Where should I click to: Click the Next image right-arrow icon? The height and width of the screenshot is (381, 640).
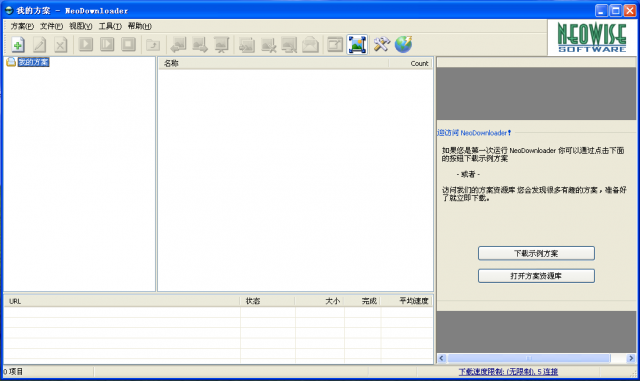(200, 45)
